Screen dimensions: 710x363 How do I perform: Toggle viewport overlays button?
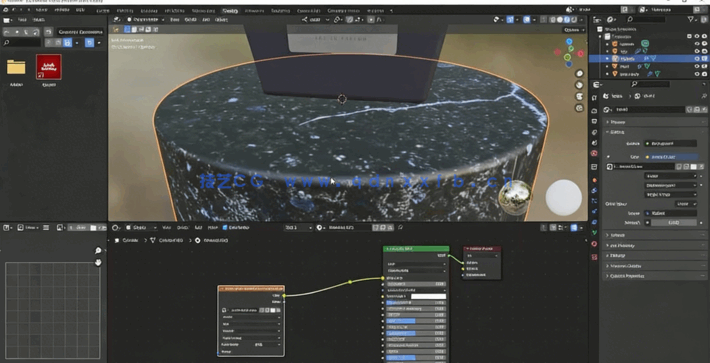point(527,20)
